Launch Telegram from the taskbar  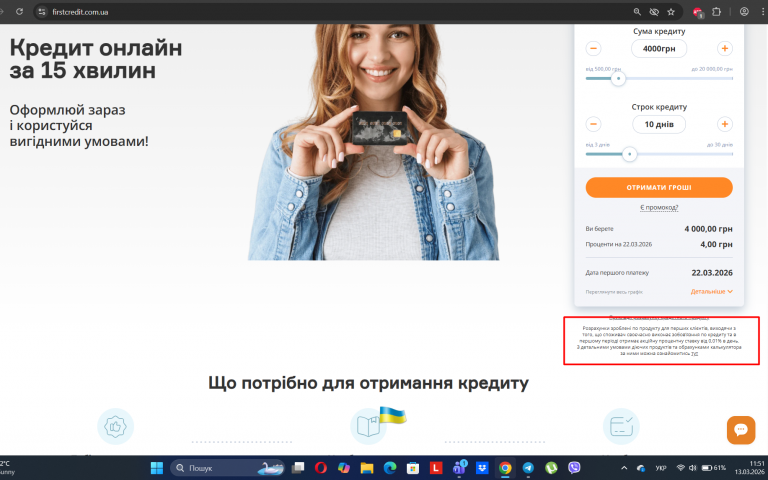pyautogui.click(x=528, y=468)
